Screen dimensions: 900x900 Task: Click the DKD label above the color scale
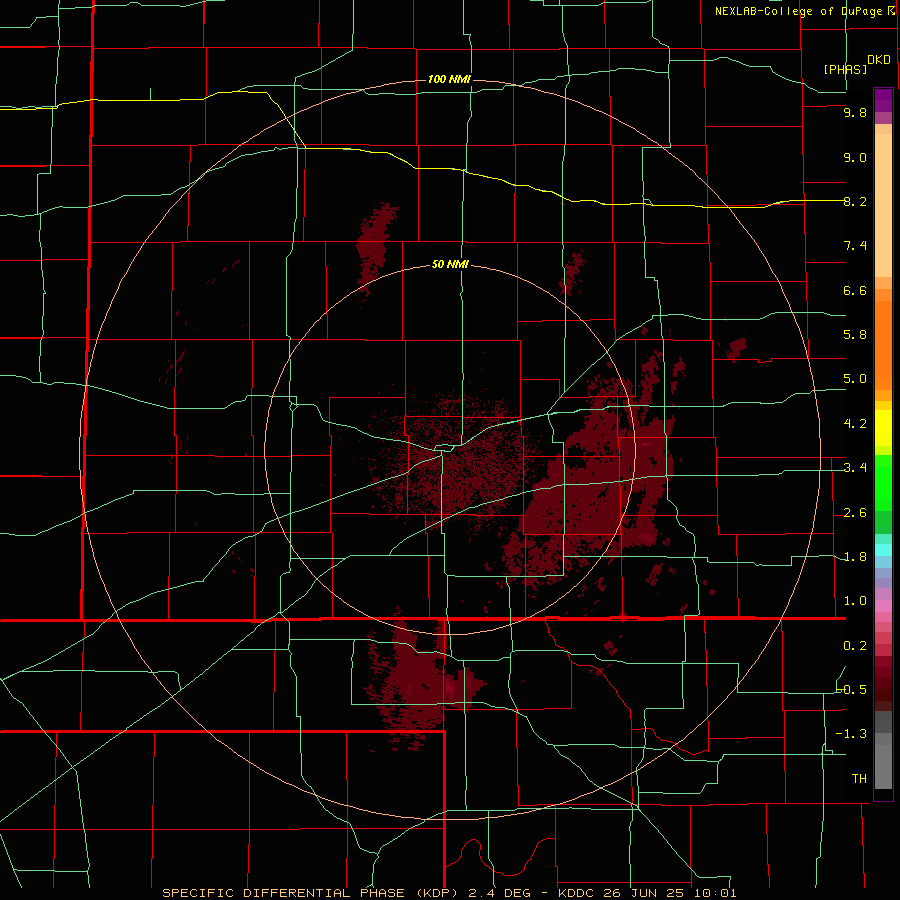(879, 60)
